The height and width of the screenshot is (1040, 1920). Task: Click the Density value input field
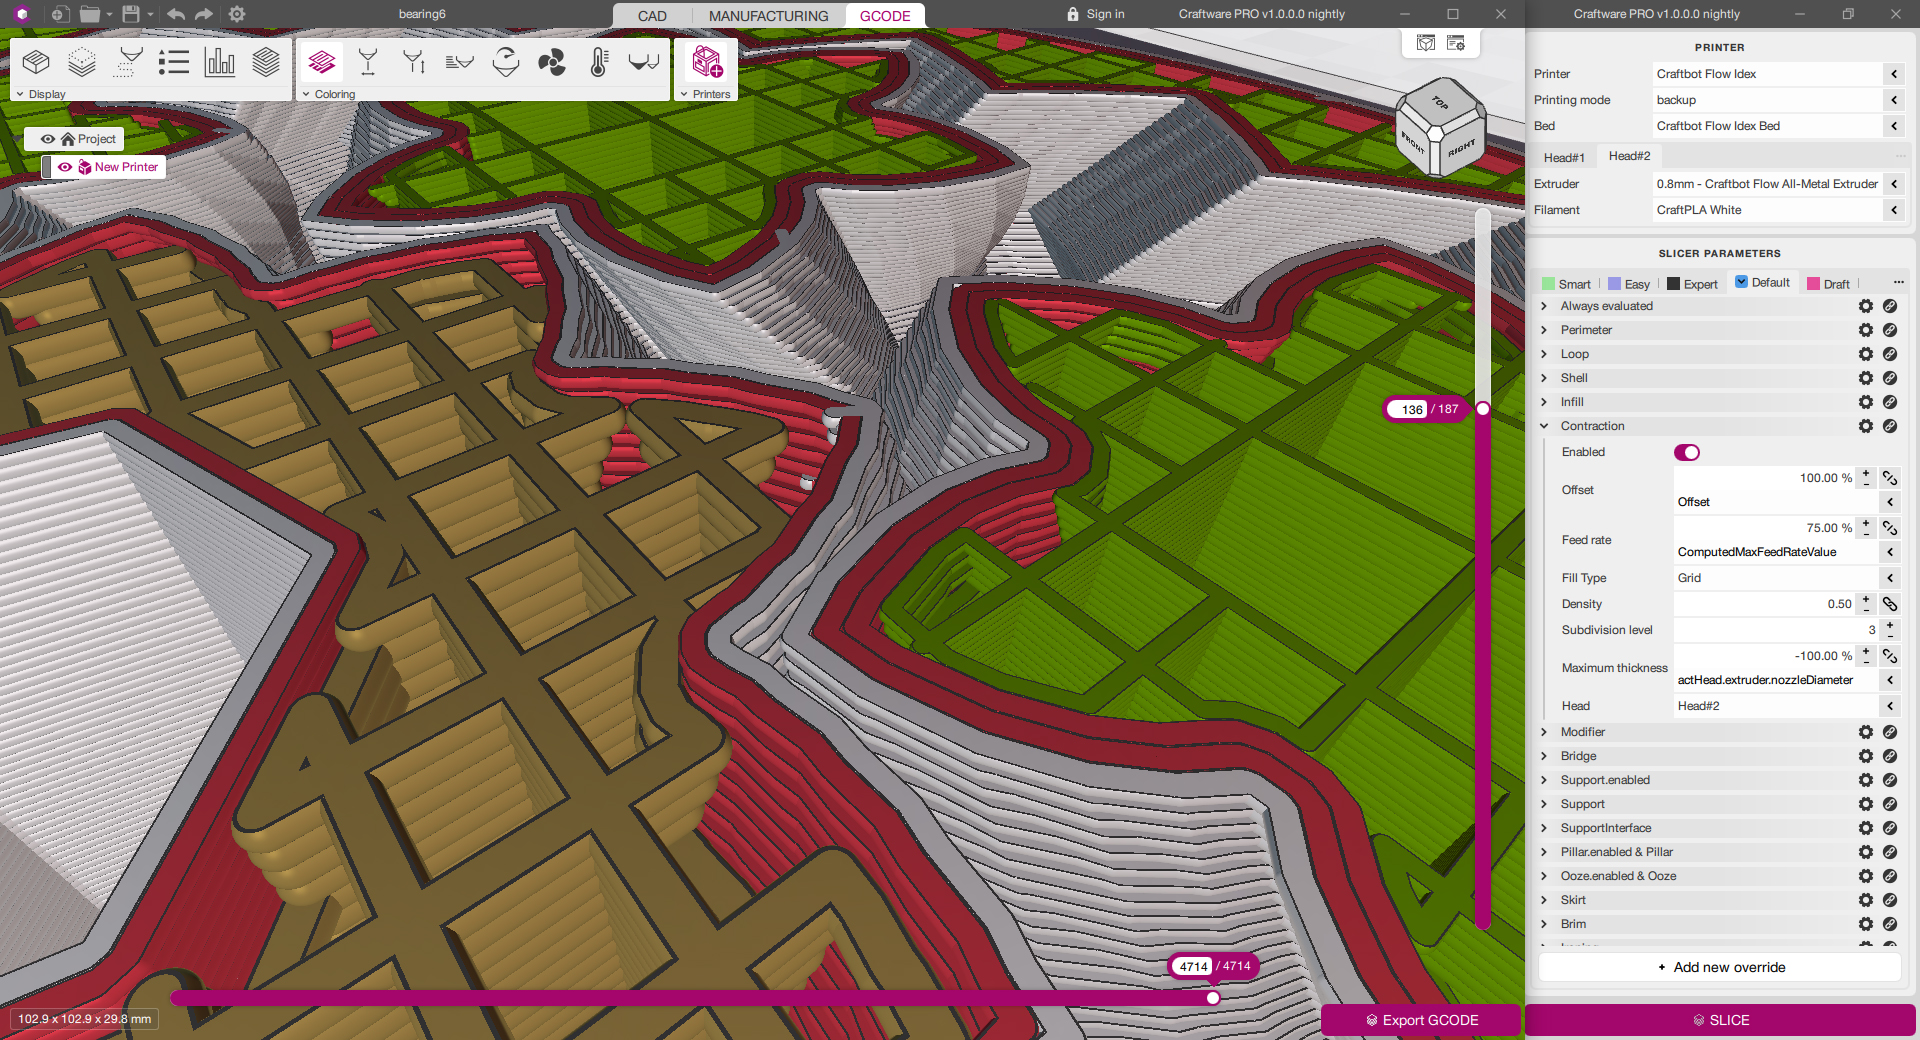pos(1765,604)
